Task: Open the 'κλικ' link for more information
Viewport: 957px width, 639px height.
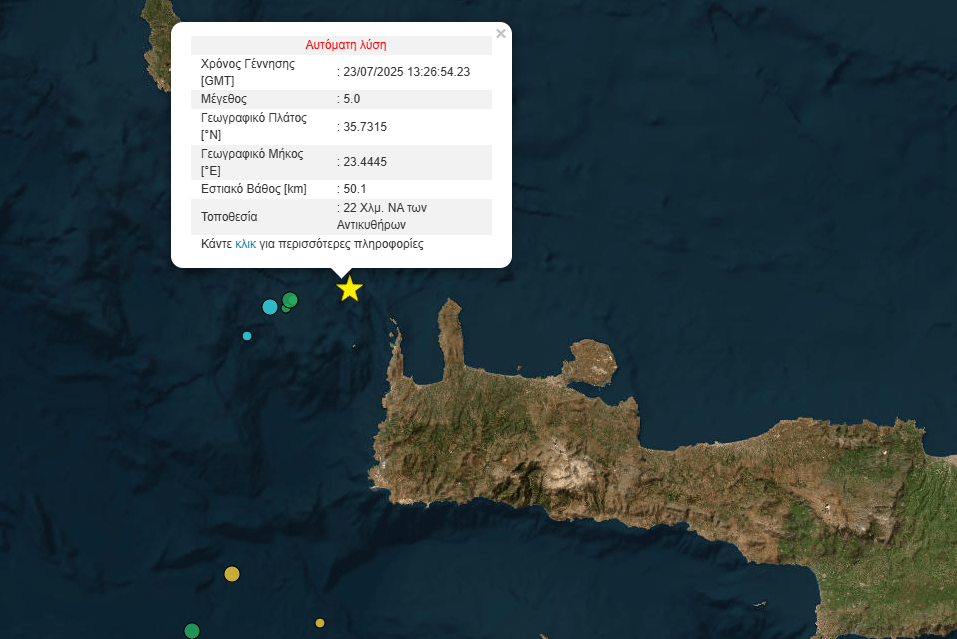Action: click(245, 244)
